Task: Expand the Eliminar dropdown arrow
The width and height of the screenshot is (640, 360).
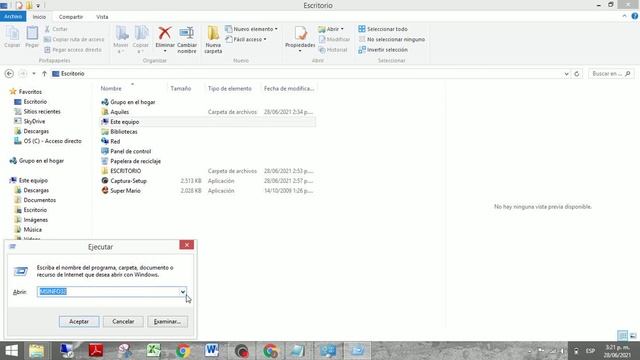Action: tap(165, 51)
